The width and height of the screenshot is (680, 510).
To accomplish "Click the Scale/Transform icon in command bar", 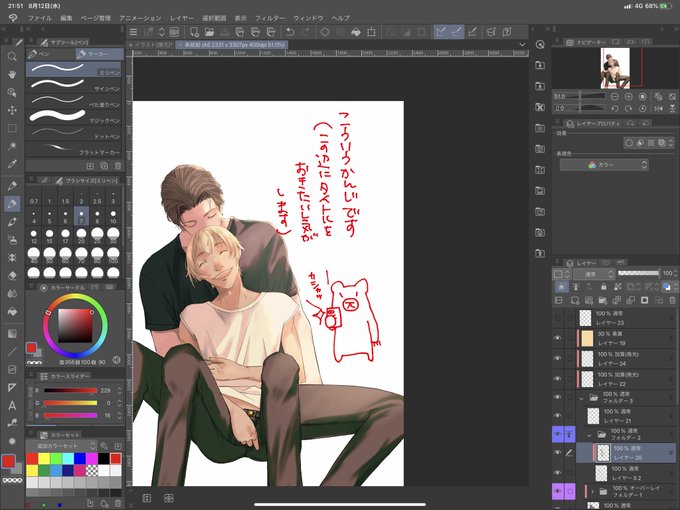I will pyautogui.click(x=371, y=32).
